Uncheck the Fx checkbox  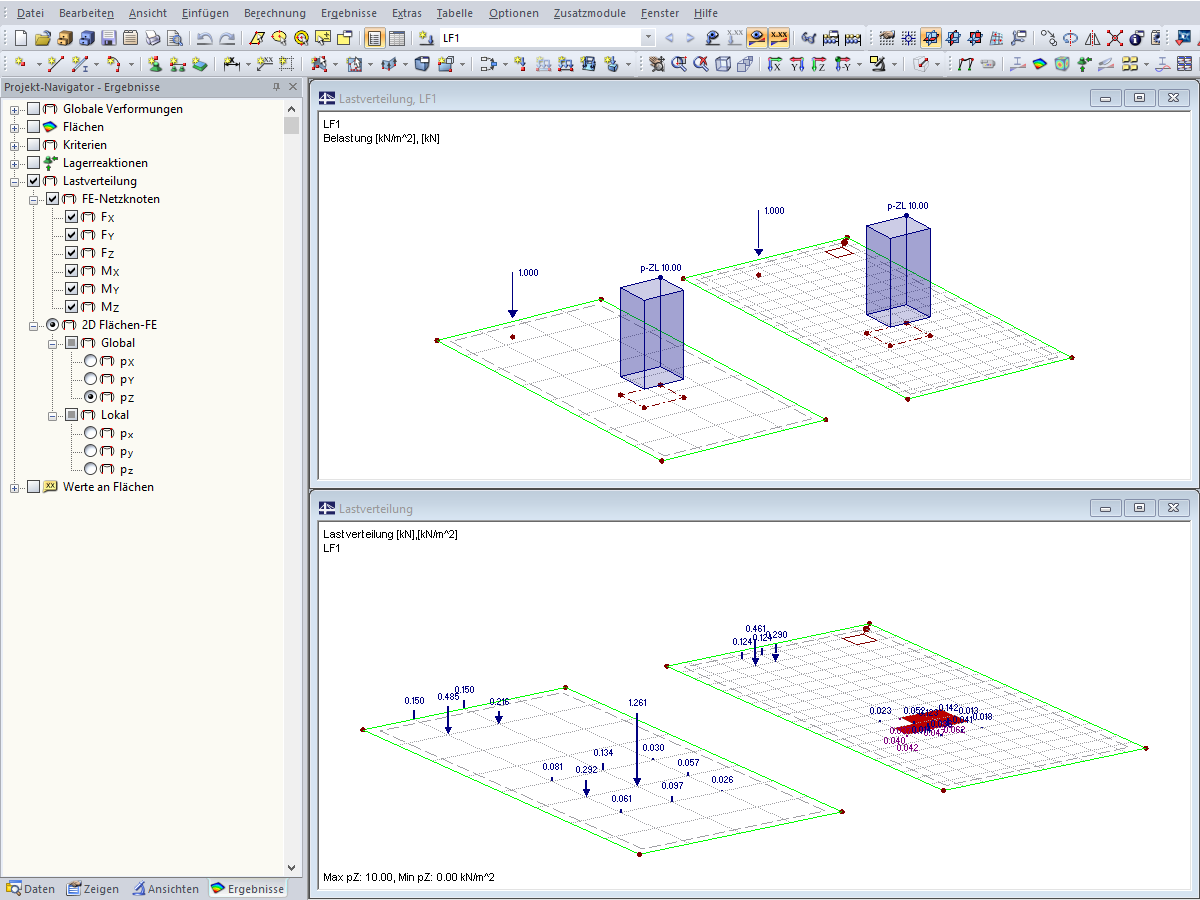click(x=72, y=217)
